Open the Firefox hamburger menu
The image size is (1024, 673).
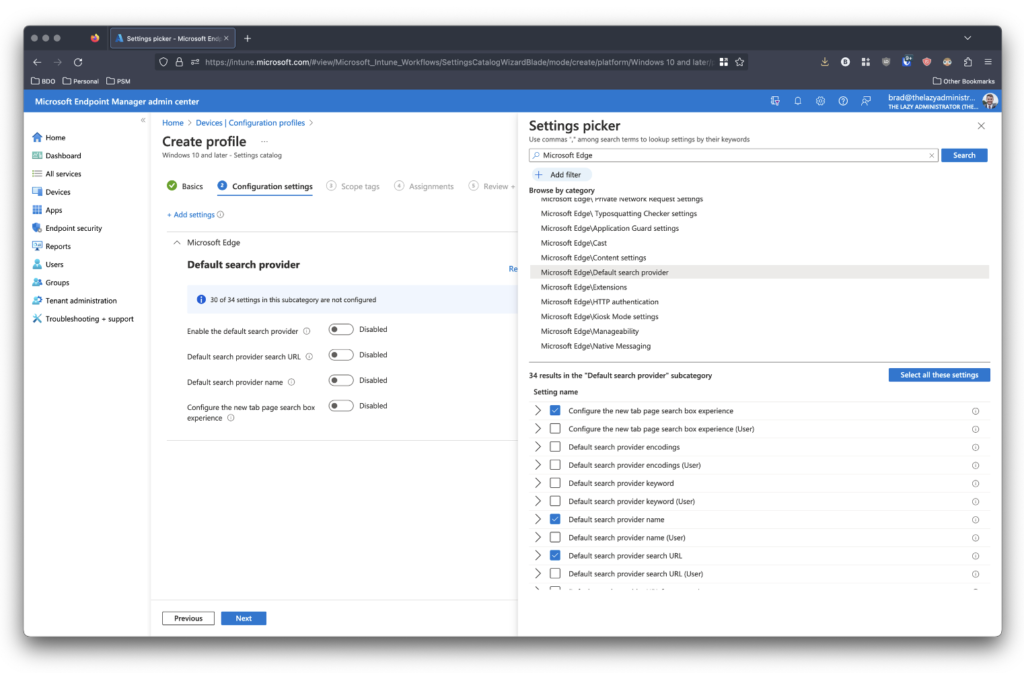[988, 62]
